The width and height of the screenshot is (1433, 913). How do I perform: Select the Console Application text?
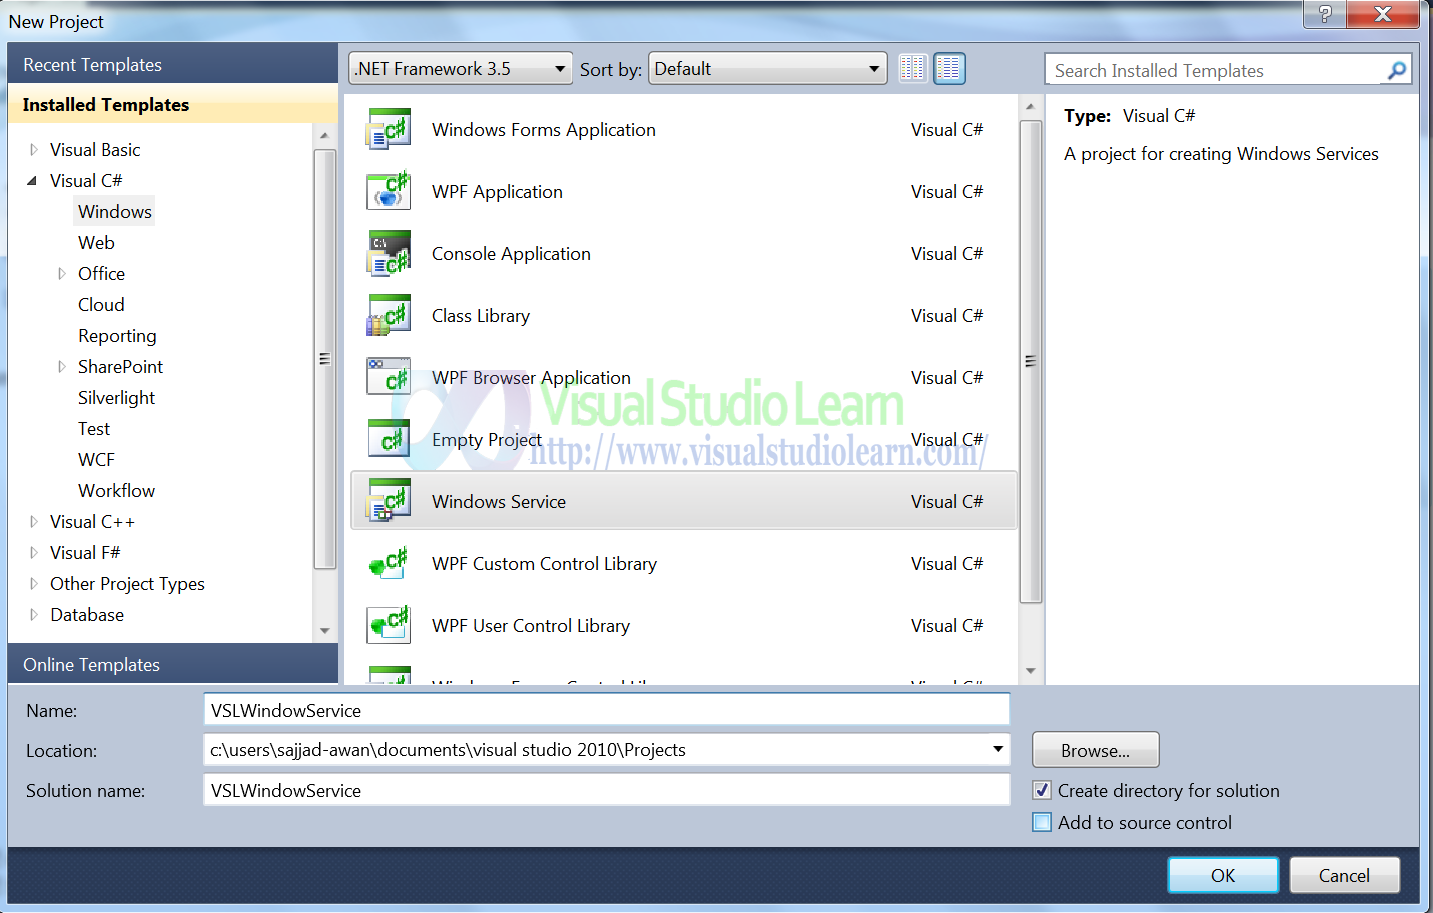[x=511, y=254]
